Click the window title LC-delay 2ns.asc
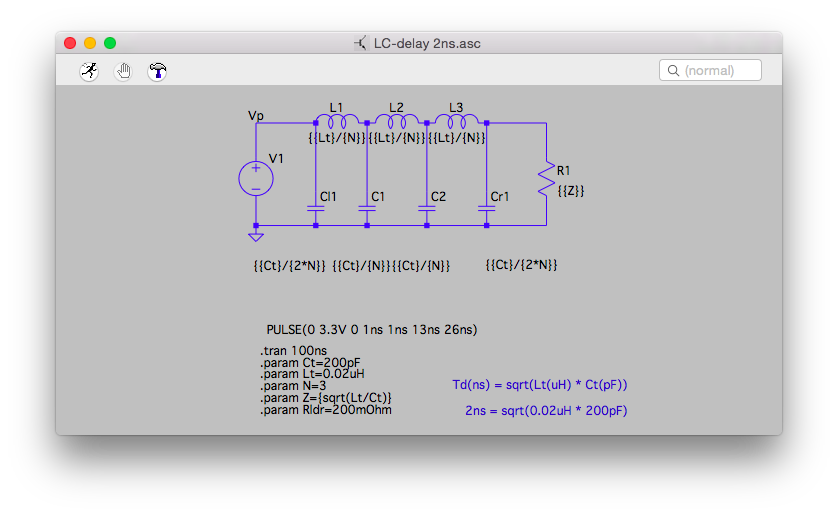The width and height of the screenshot is (838, 515). pos(427,43)
